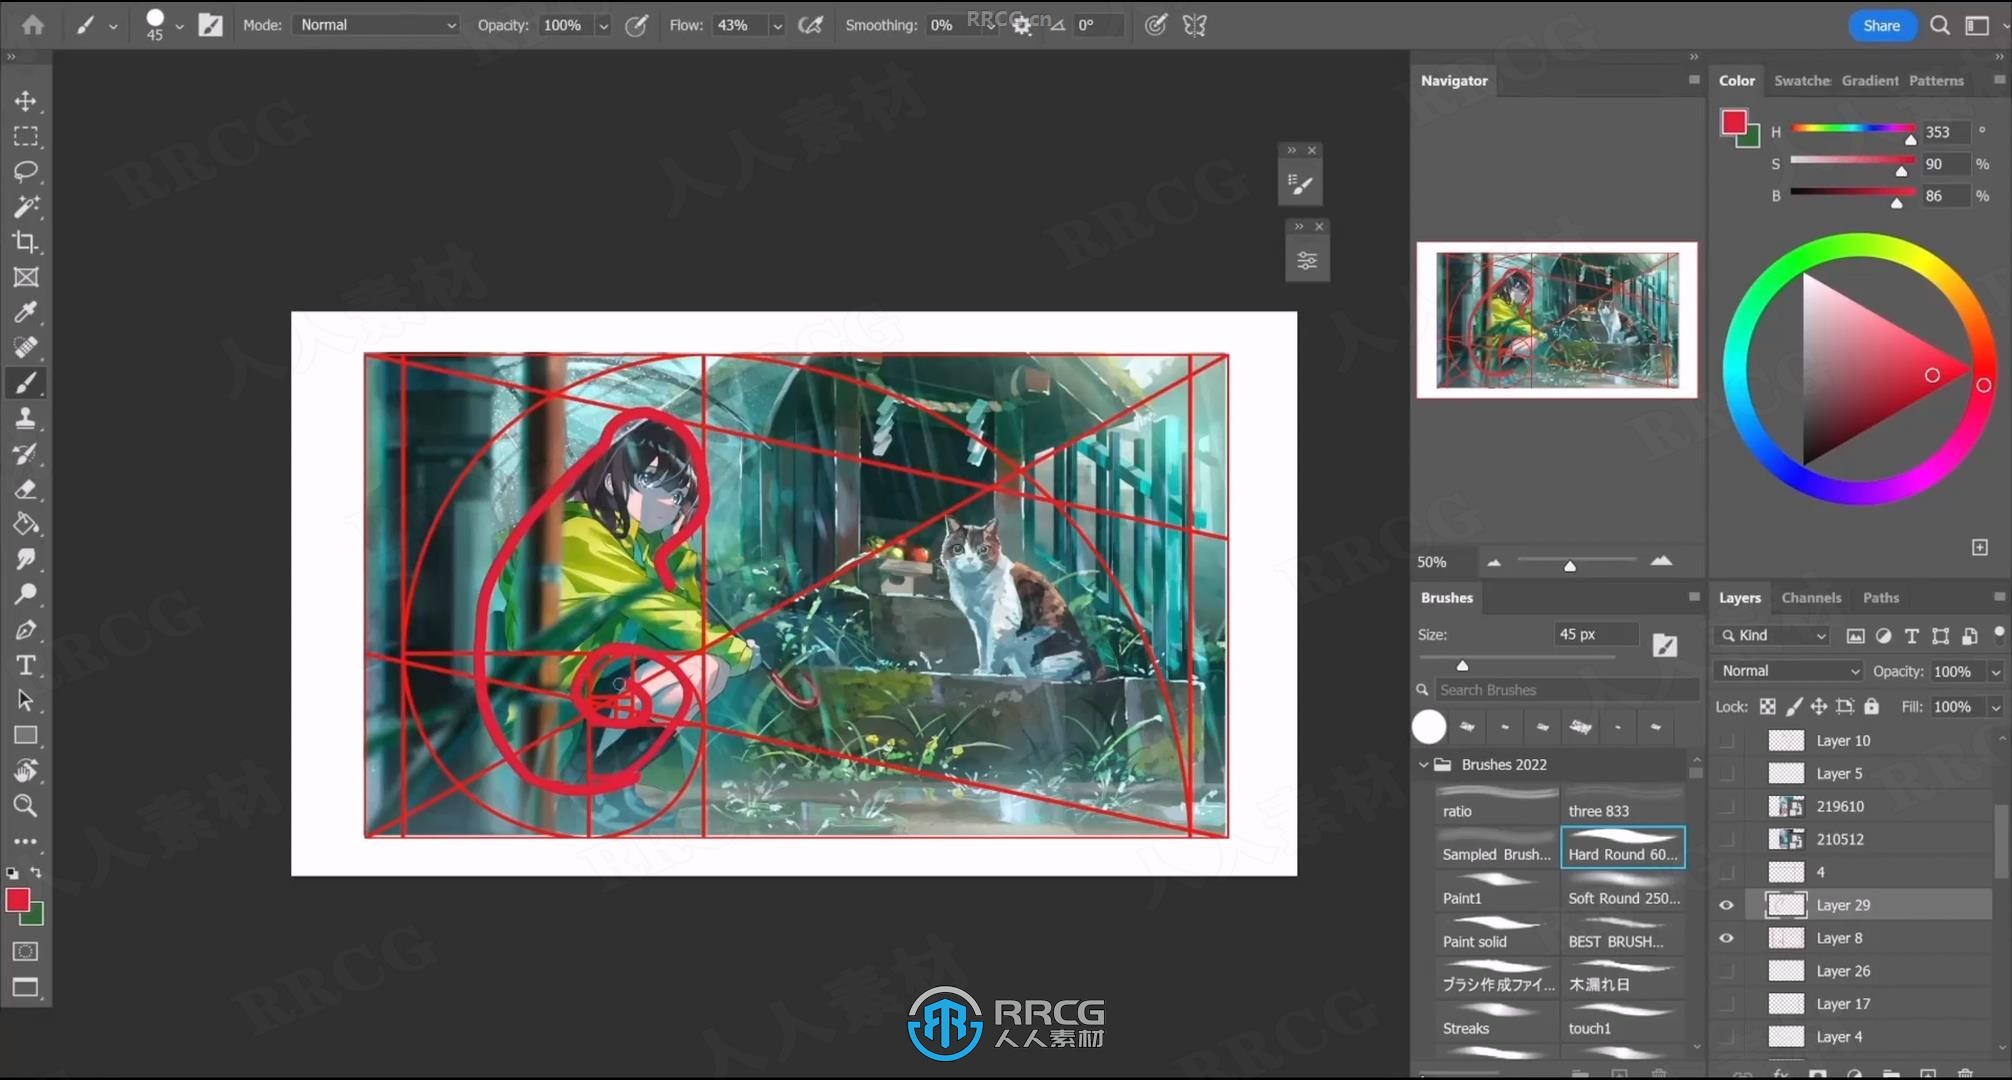Toggle Quick Mask mode
The height and width of the screenshot is (1080, 2012).
coord(26,951)
